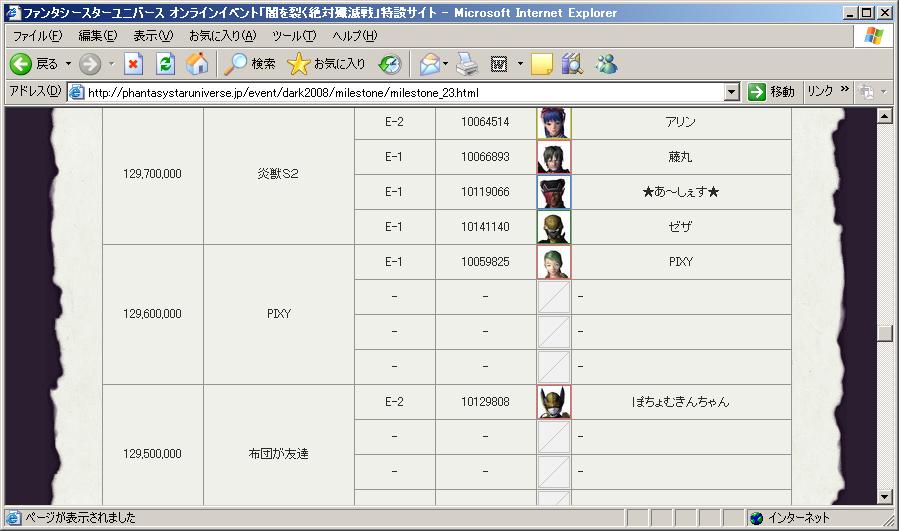Open the Search (検索) toolbar button
Viewport: 899px width, 531px height.
[250, 64]
